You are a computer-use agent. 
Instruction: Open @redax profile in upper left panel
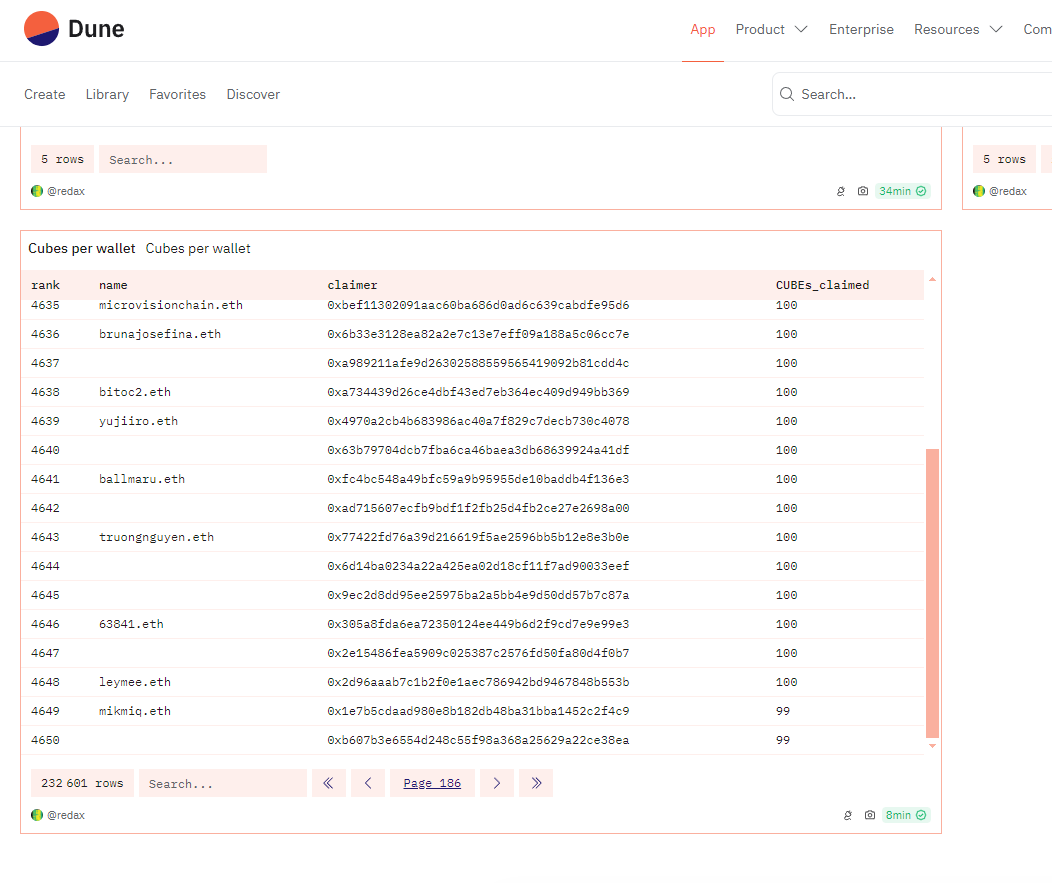pyautogui.click(x=66, y=191)
